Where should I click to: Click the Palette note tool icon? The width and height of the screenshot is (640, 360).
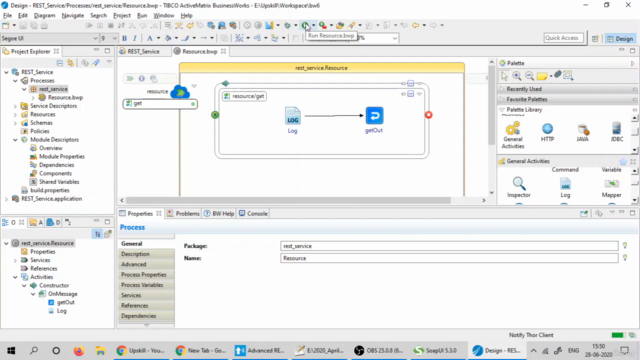point(542,76)
